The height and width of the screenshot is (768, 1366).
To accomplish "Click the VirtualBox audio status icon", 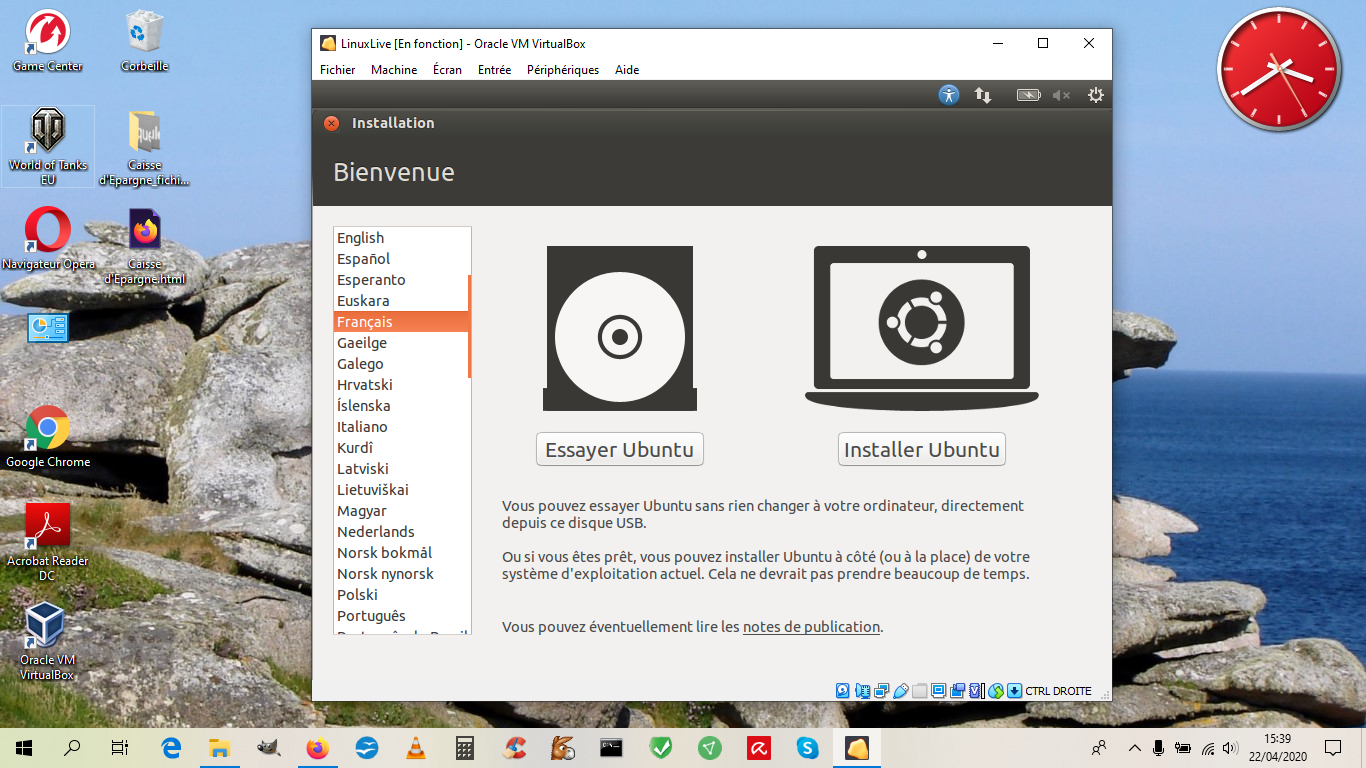I will click(x=862, y=690).
